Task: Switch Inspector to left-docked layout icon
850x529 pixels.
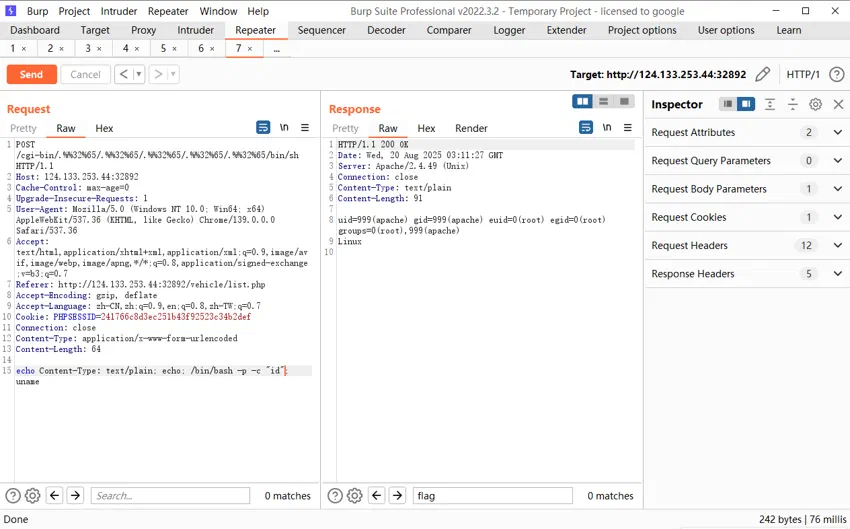Action: click(728, 104)
